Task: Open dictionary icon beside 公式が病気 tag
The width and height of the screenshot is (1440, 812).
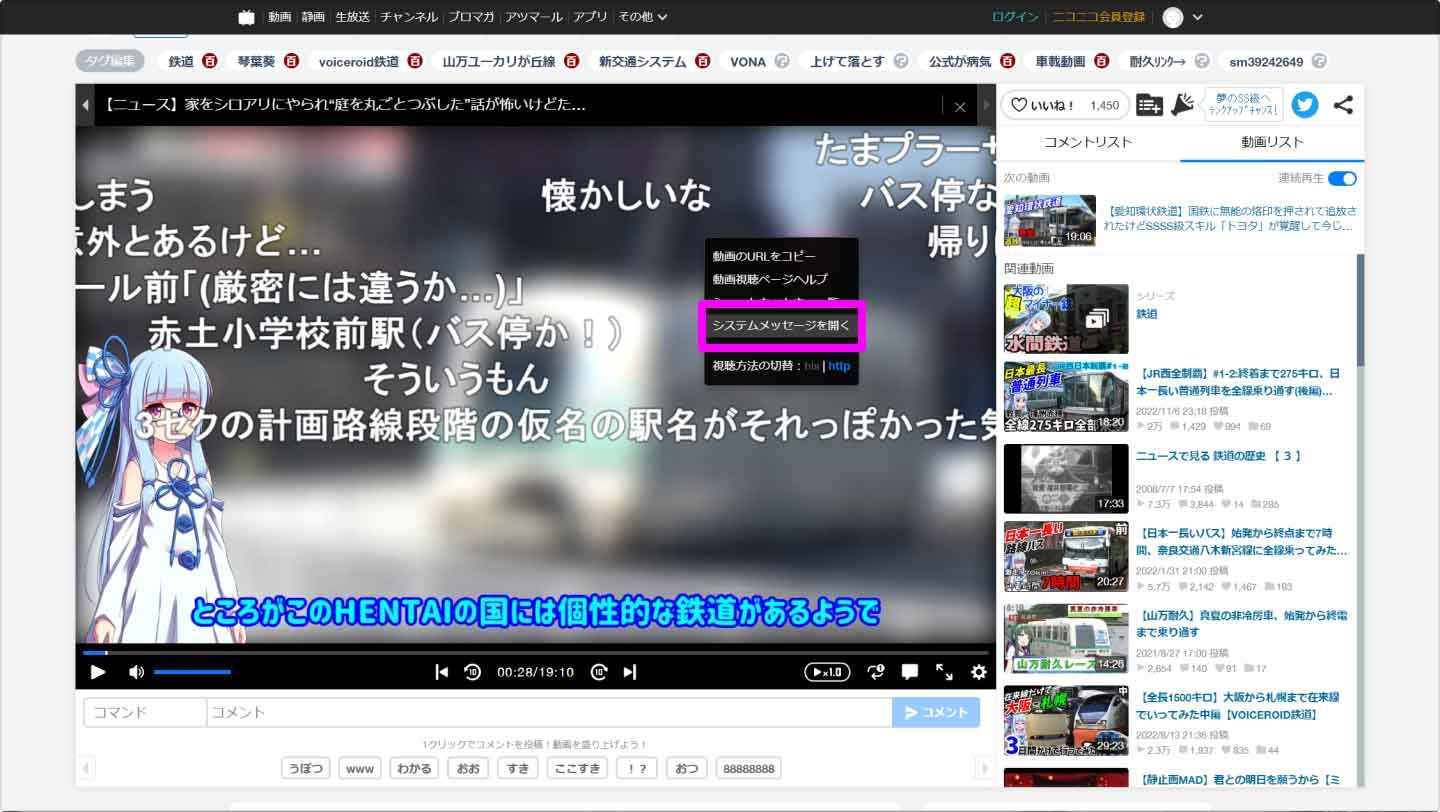Action: coord(1008,61)
